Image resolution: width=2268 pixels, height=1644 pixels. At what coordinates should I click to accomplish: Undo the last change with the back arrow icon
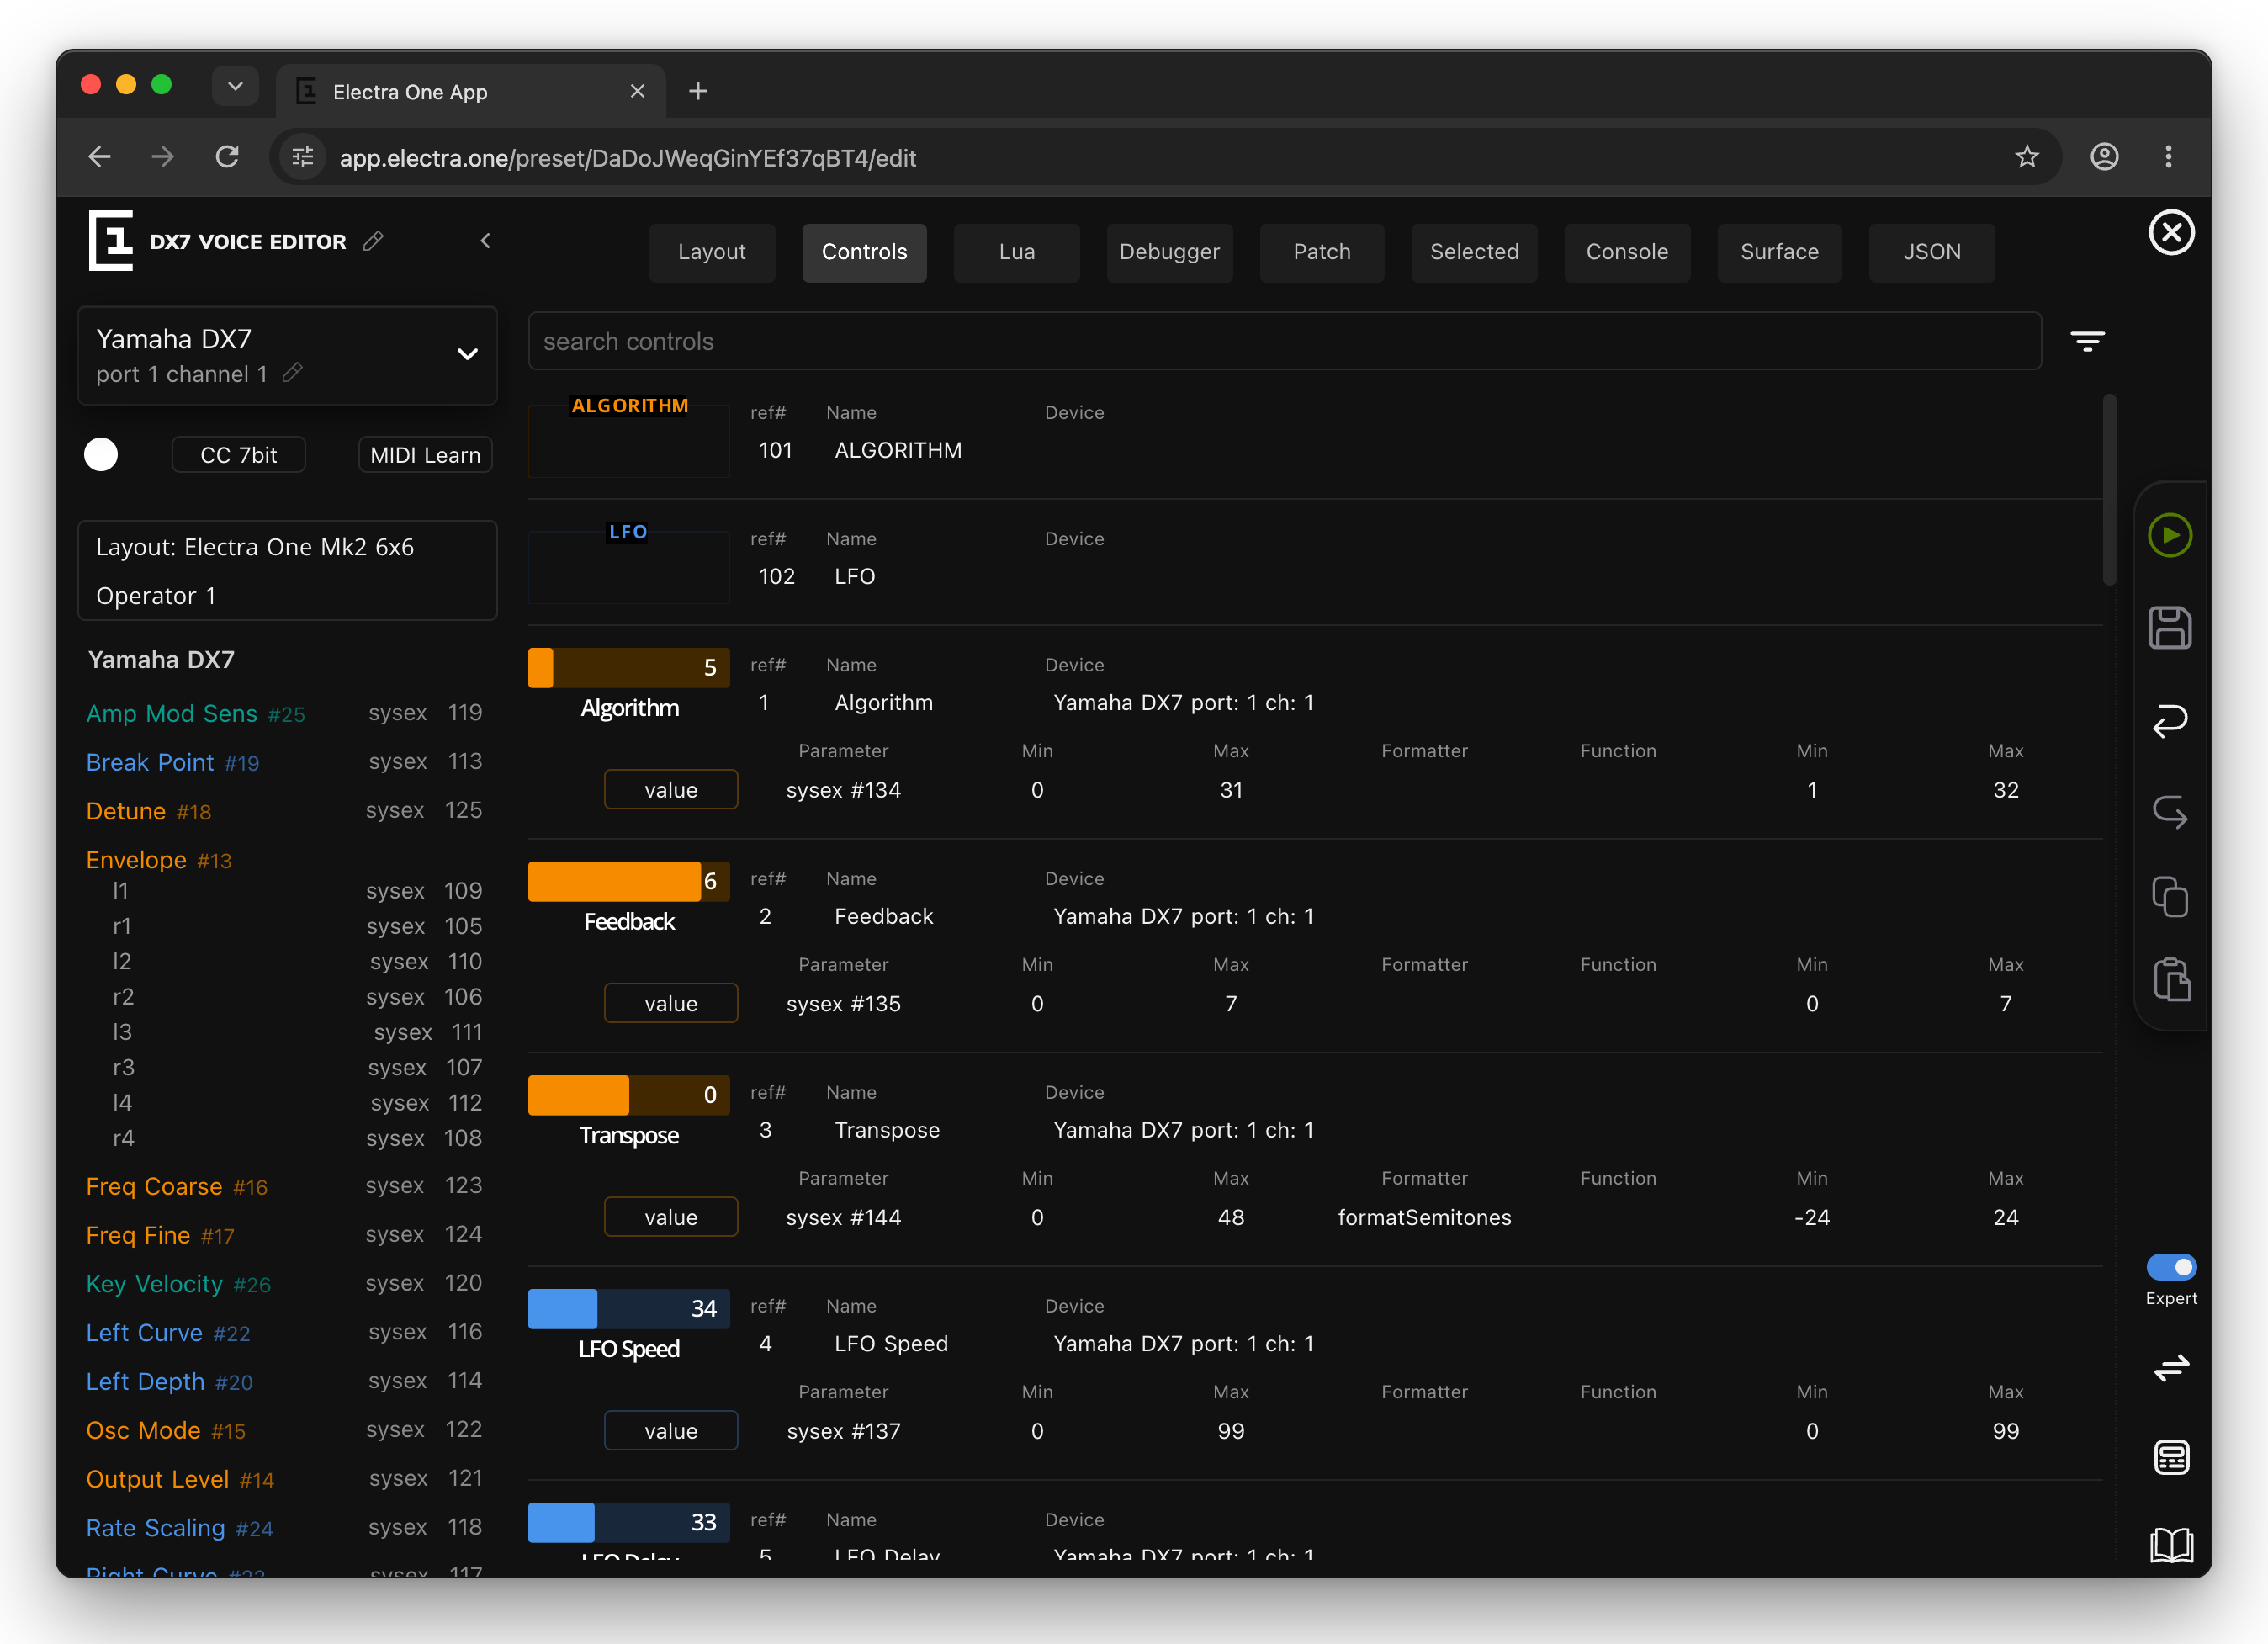tap(2169, 720)
